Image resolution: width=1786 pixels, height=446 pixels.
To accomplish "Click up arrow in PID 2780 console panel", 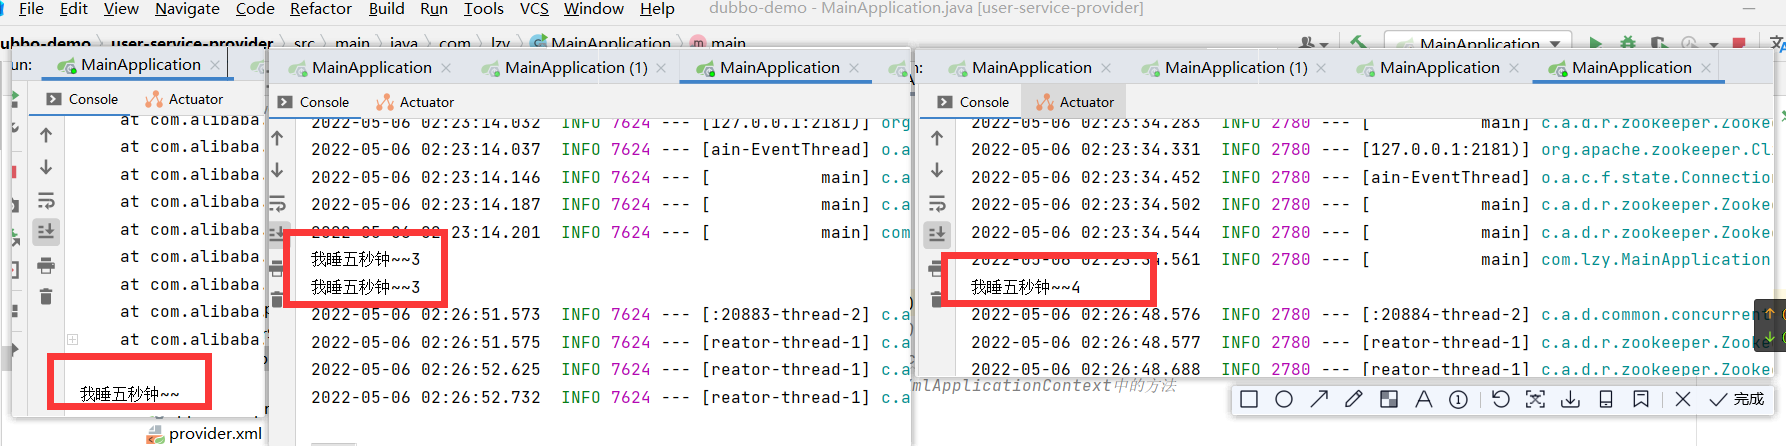I will coord(937,138).
